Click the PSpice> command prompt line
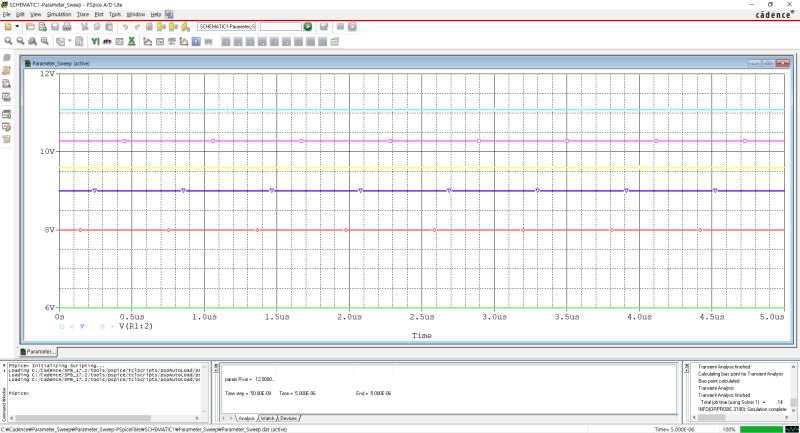 (x=18, y=393)
